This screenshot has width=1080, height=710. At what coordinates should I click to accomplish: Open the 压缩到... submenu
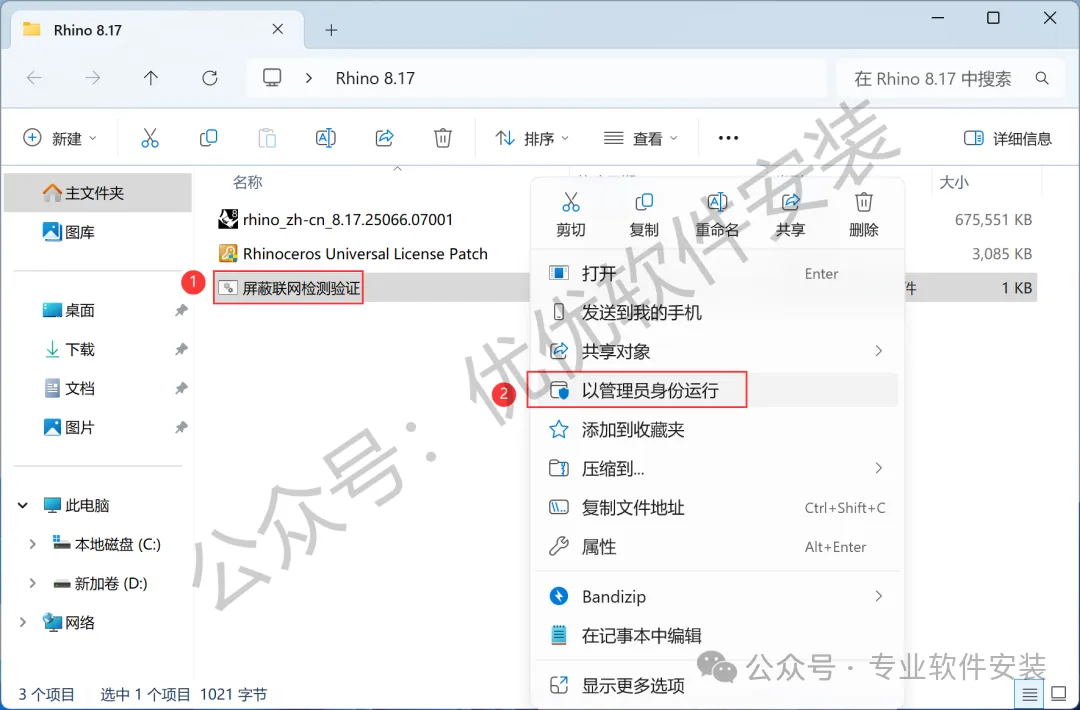pyautogui.click(x=717, y=469)
